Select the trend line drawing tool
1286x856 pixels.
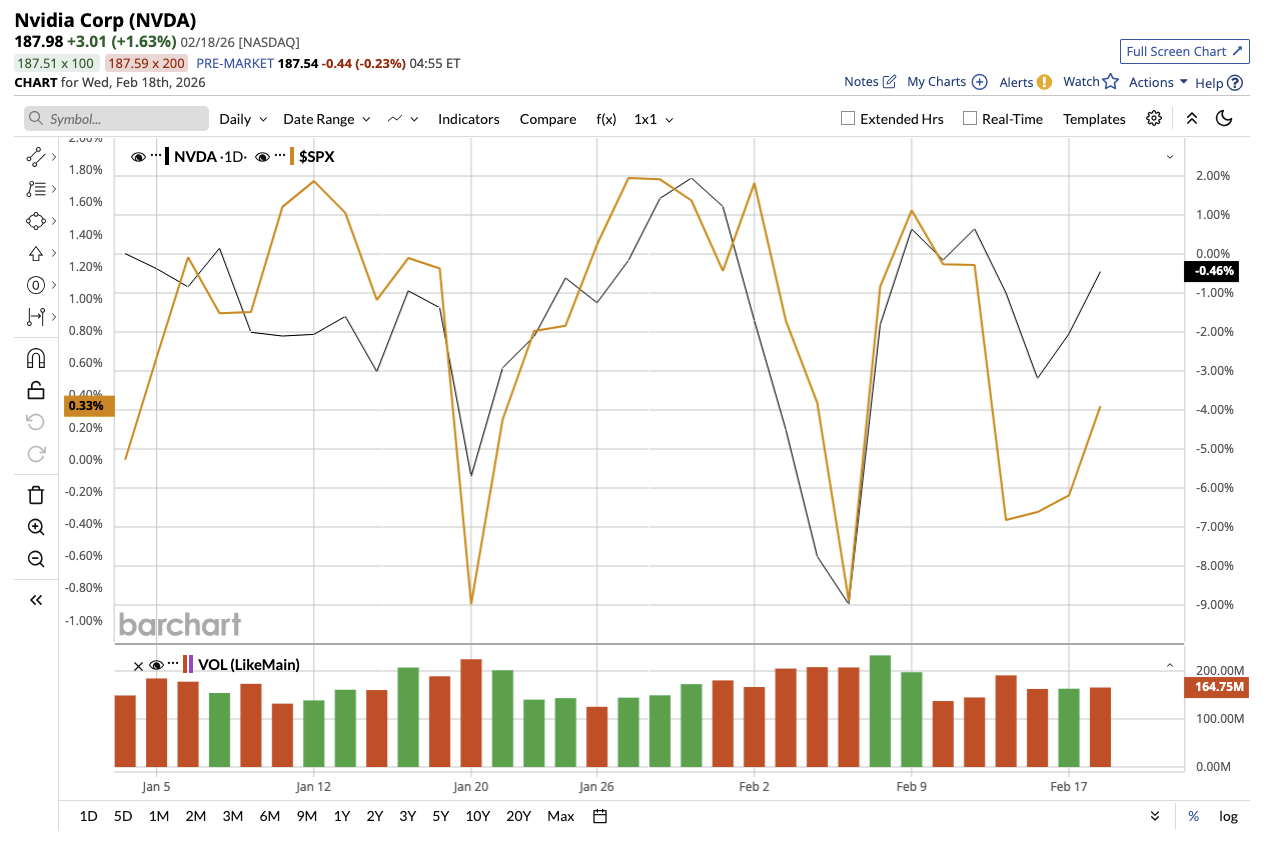[x=36, y=156]
